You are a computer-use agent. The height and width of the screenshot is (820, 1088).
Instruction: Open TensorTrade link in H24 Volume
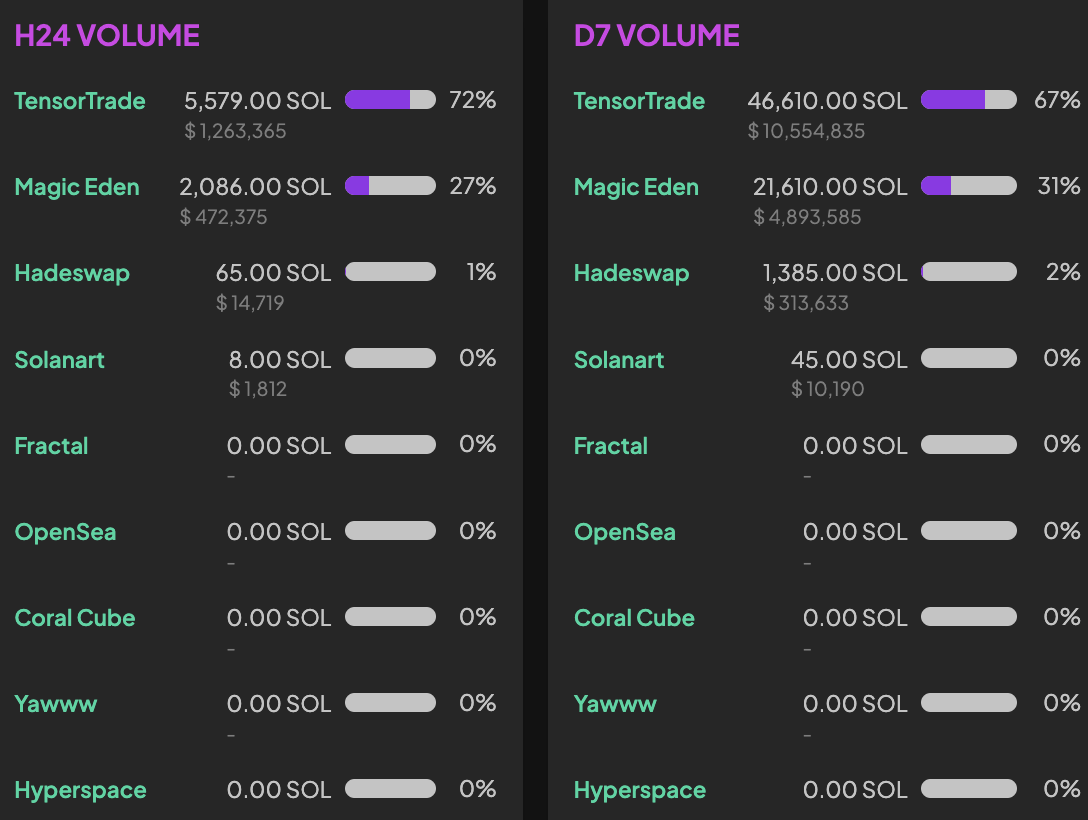tap(80, 101)
